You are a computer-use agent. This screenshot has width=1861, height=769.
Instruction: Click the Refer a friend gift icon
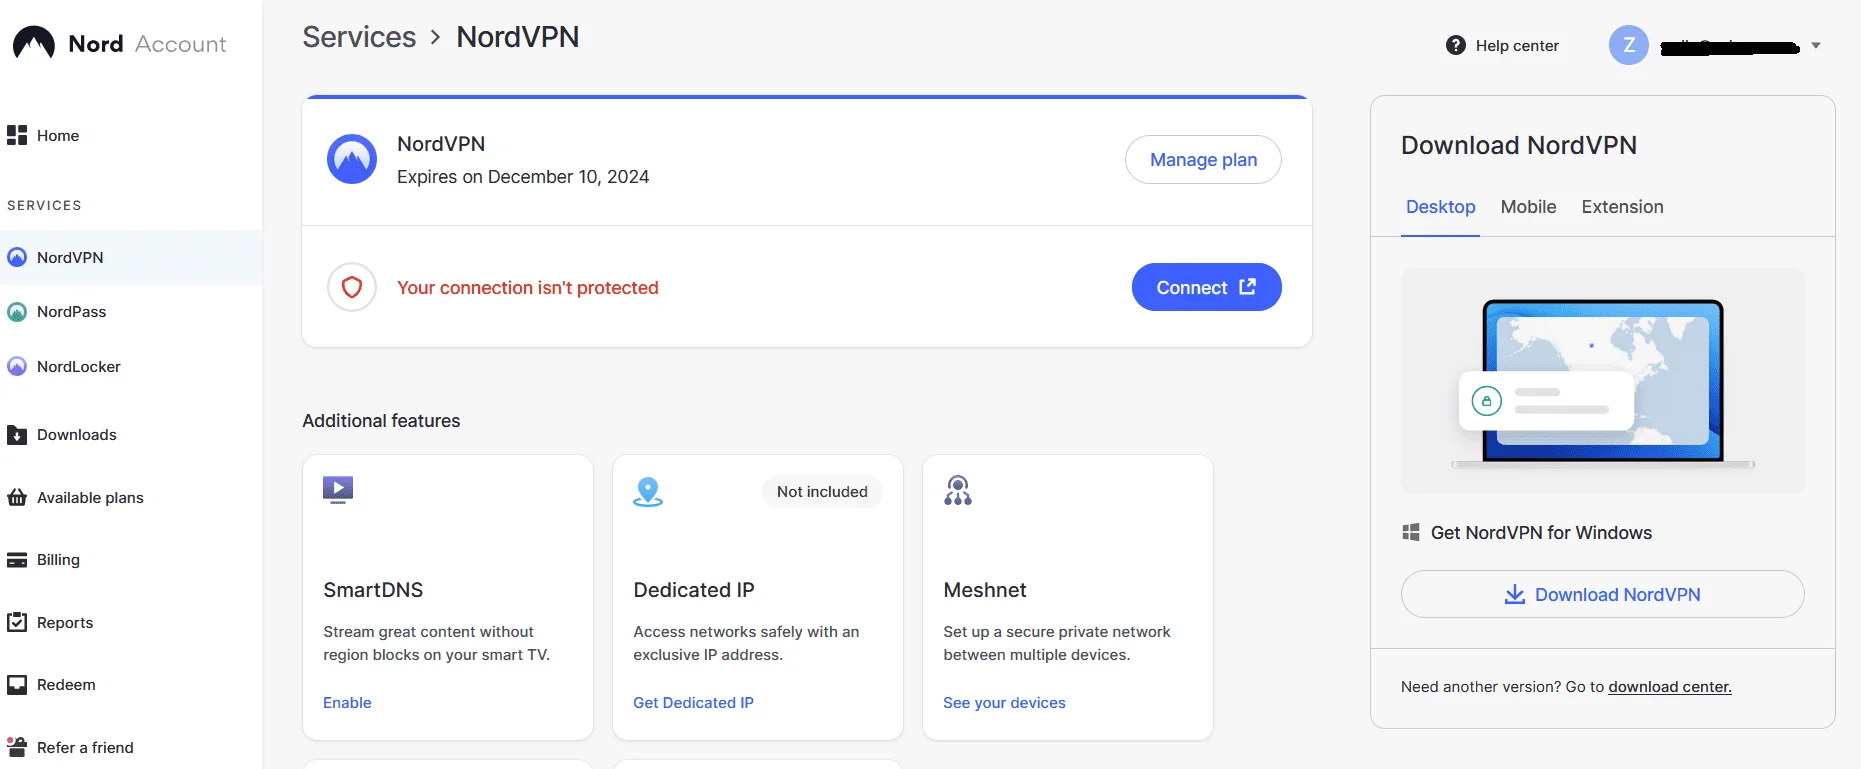pos(17,747)
